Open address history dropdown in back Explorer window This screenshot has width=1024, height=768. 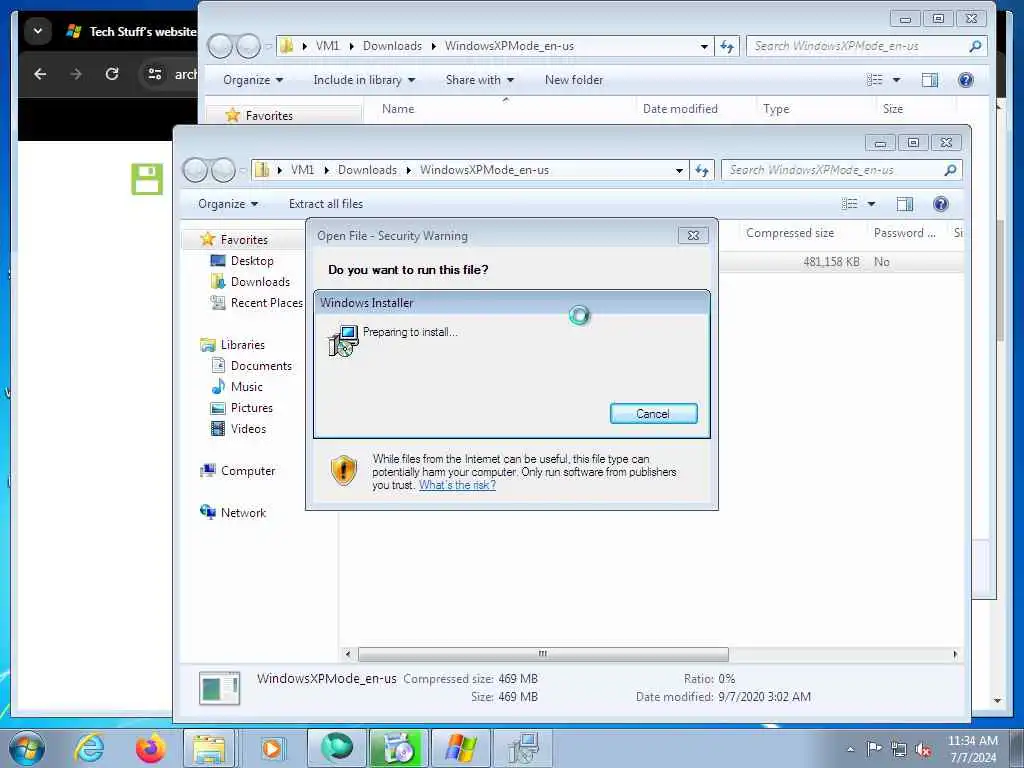click(x=704, y=46)
